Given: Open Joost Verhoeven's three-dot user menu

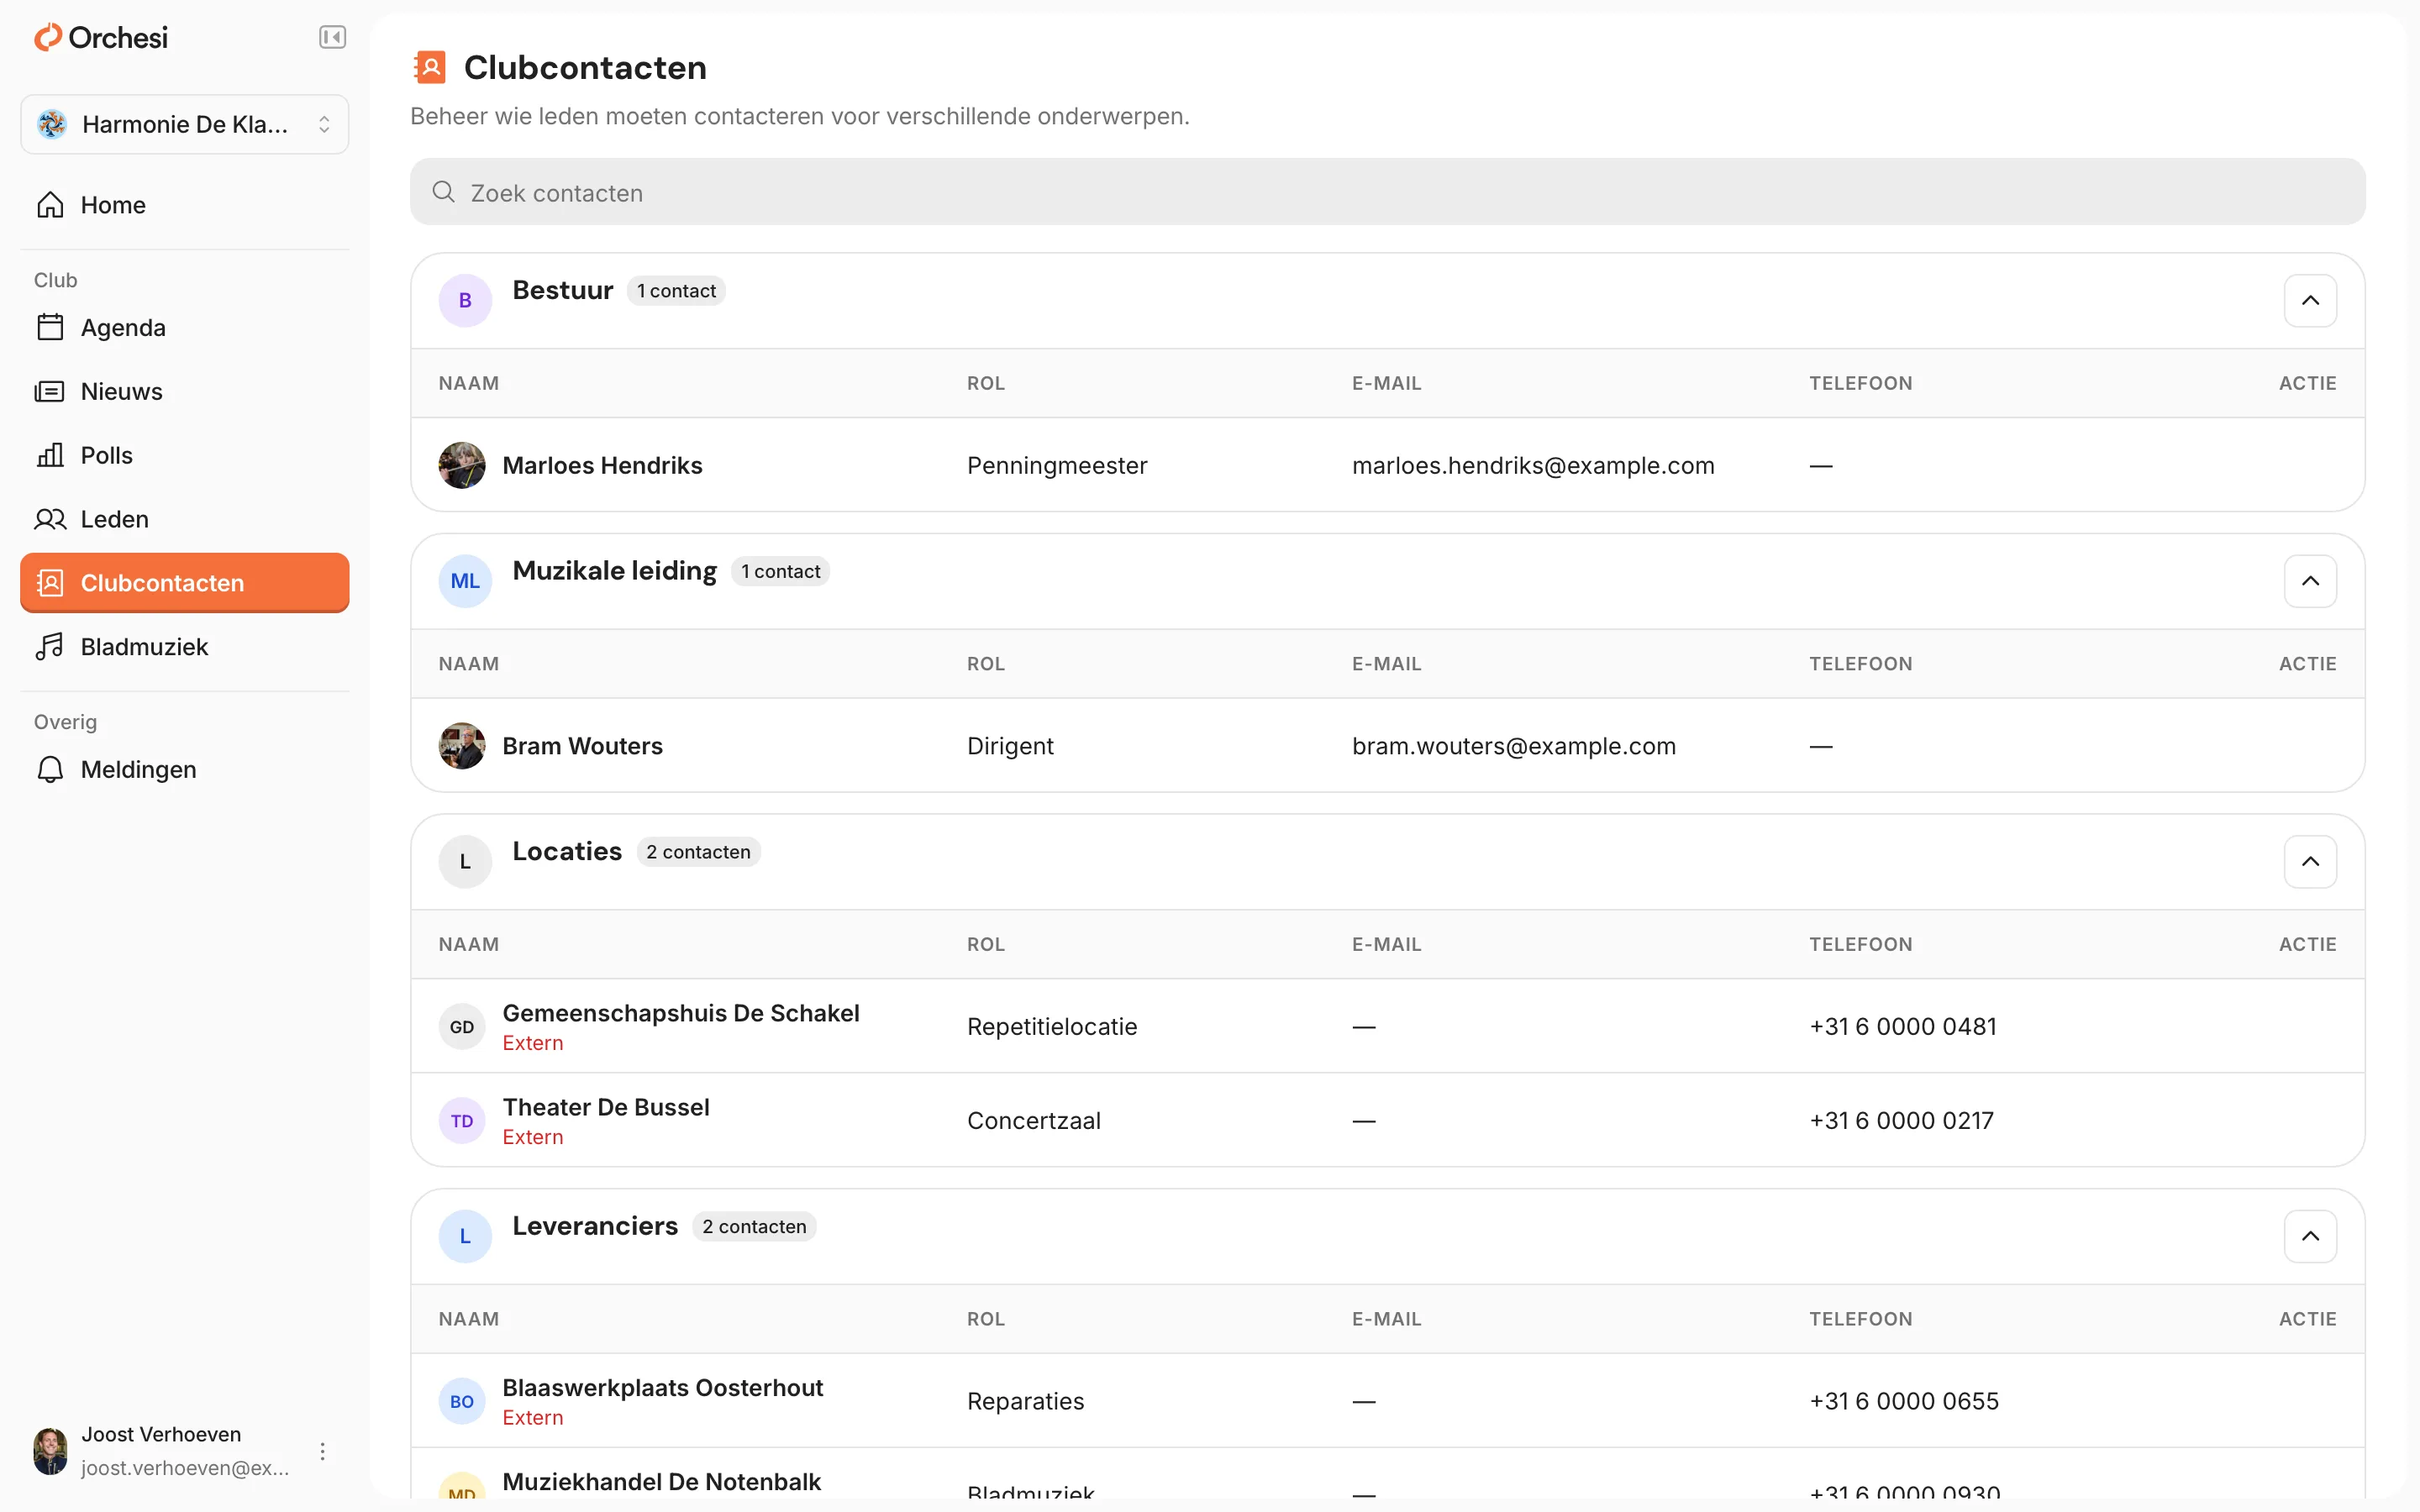Looking at the screenshot, I should (x=322, y=1451).
